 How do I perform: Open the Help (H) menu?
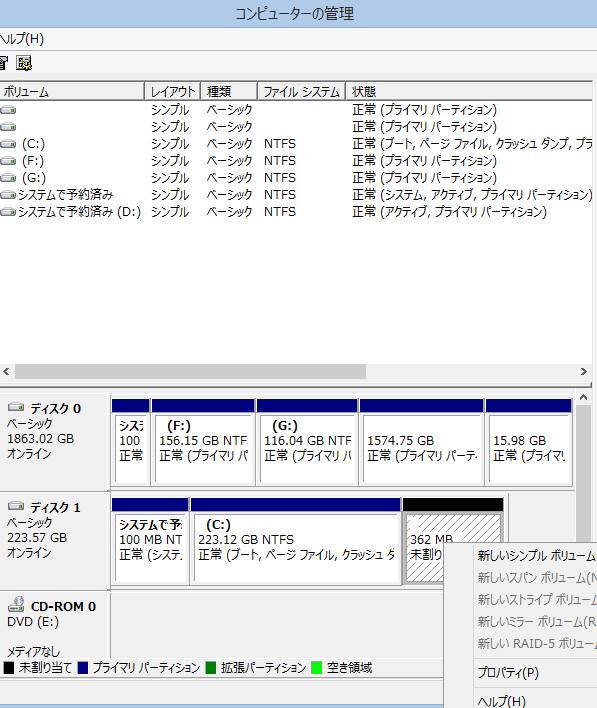click(x=22, y=39)
